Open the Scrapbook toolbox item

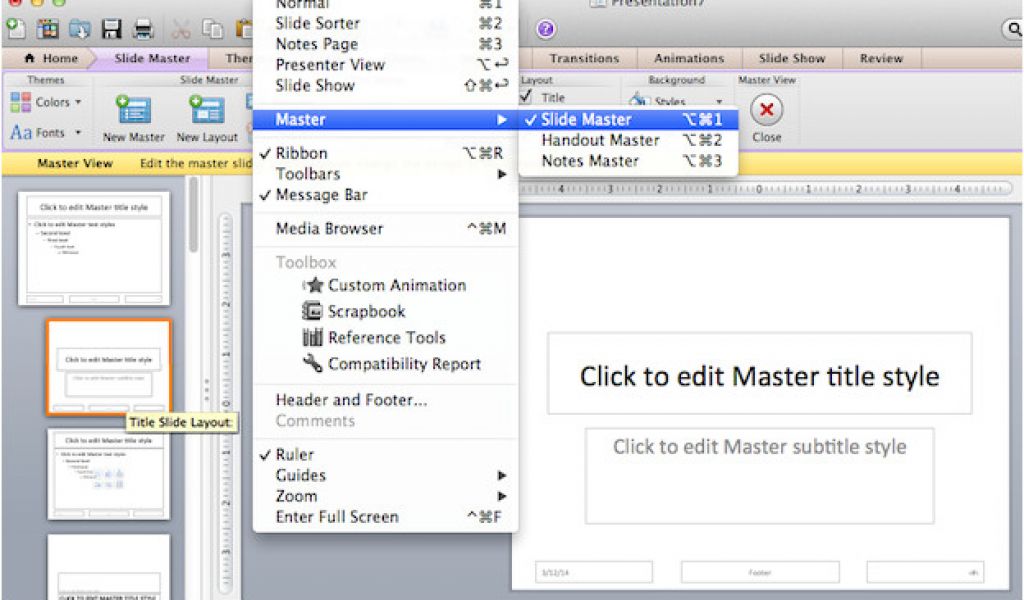tap(366, 311)
